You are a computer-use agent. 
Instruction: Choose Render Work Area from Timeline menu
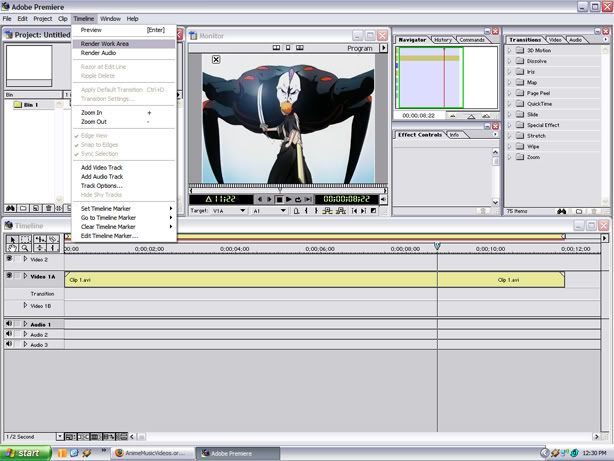click(x=124, y=44)
